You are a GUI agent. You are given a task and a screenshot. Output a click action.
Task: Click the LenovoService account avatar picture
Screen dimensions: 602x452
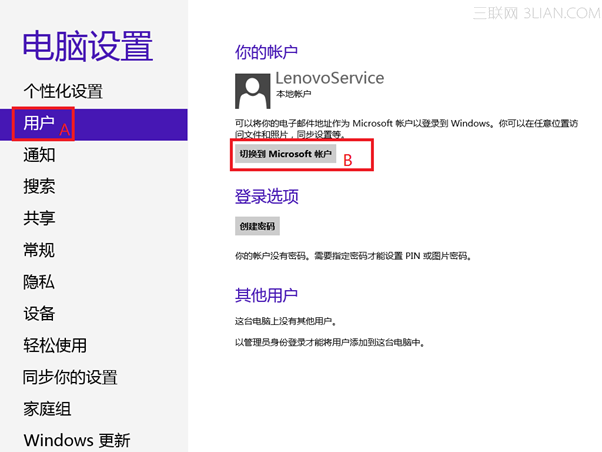coord(253,91)
